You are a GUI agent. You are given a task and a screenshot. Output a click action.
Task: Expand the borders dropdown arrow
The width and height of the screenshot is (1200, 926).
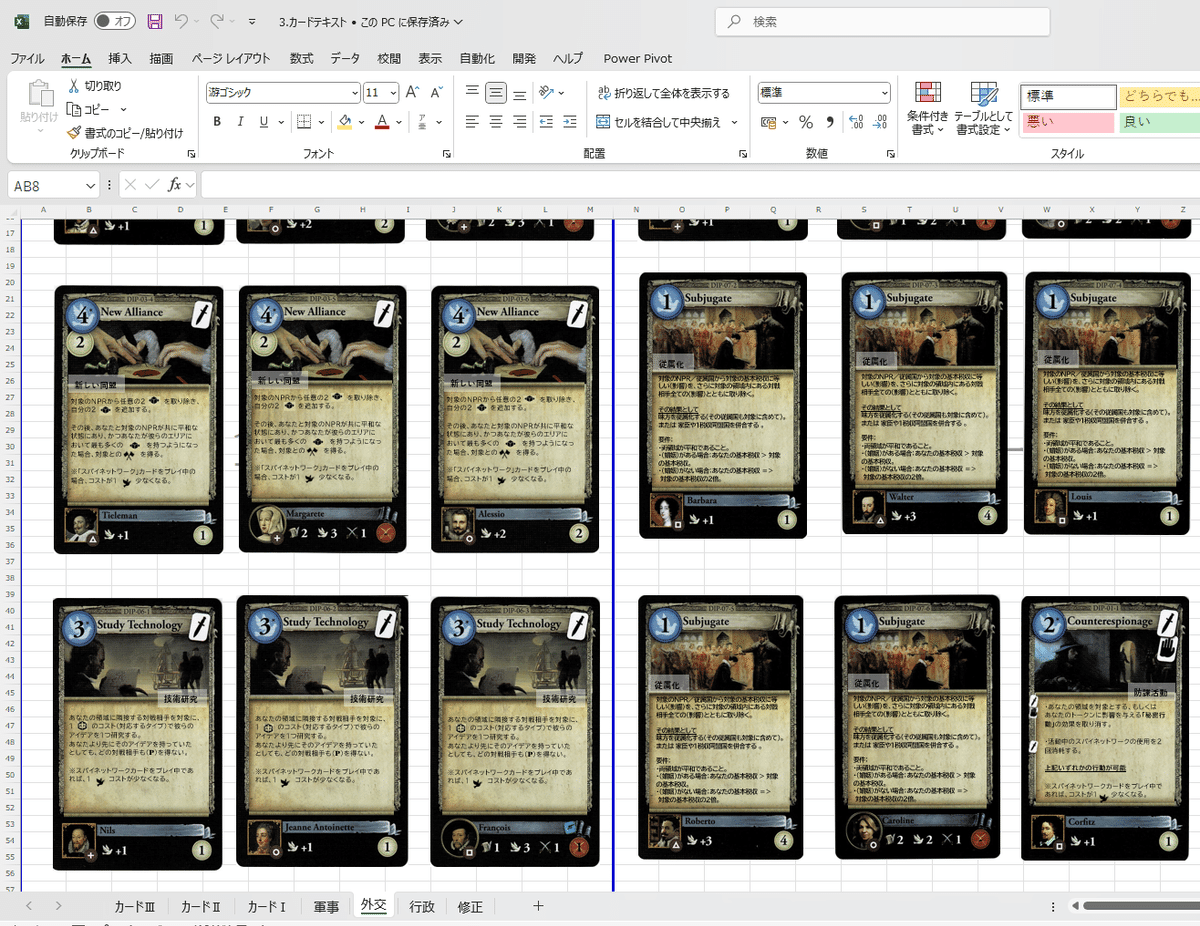pyautogui.click(x=321, y=122)
